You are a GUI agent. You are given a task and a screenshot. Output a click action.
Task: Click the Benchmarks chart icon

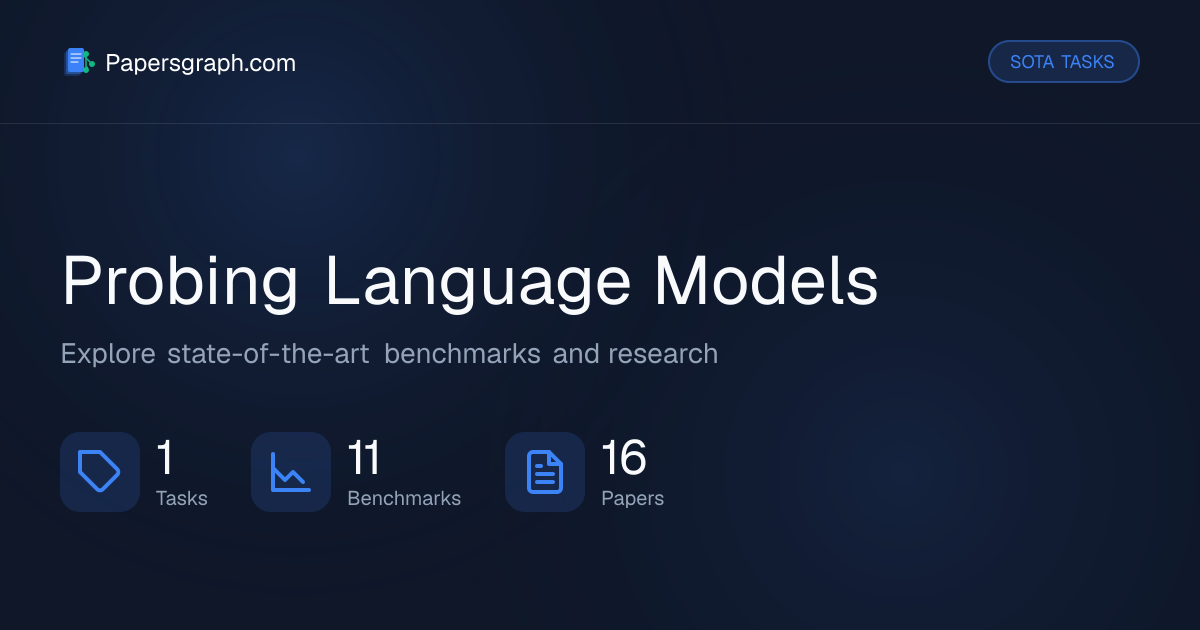pos(291,472)
